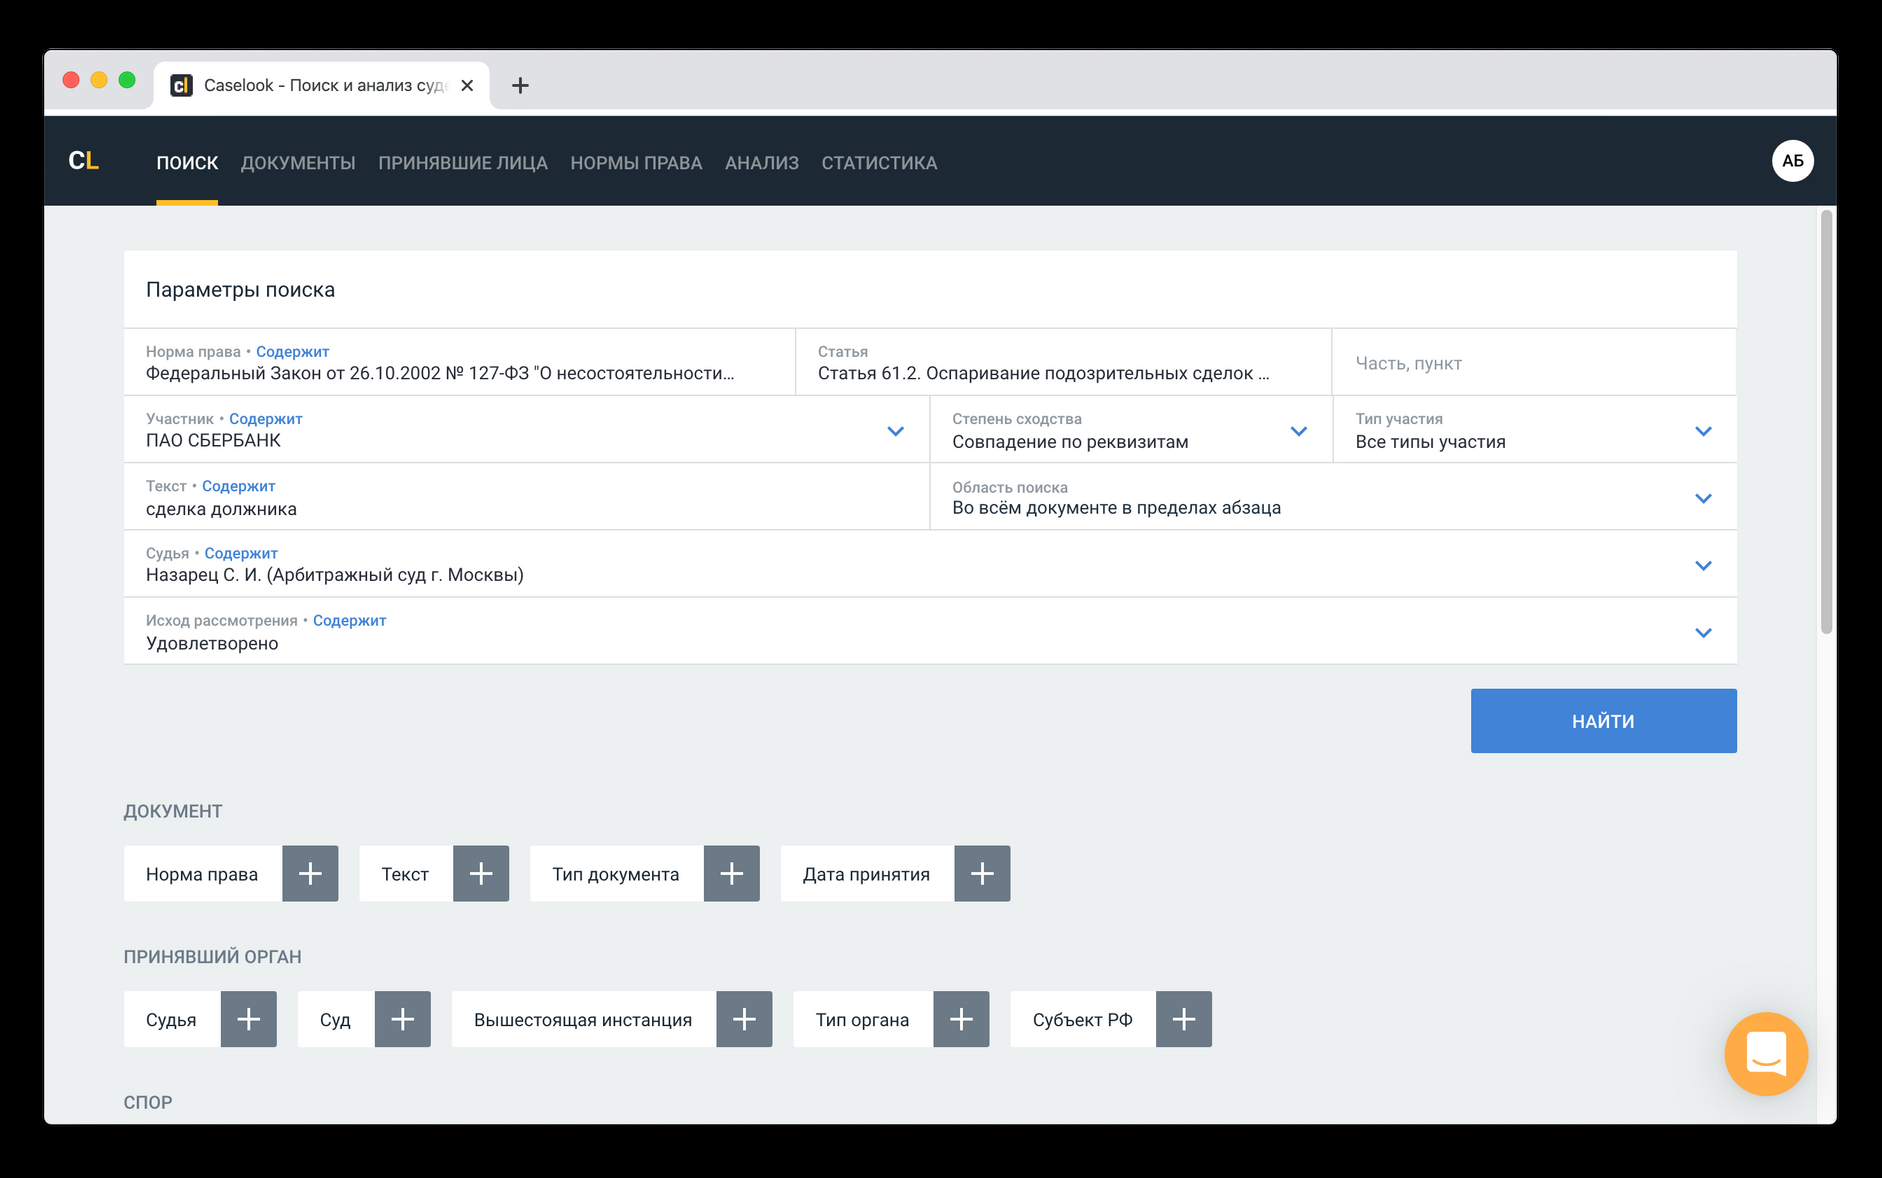Click the page vertical scrollbar
This screenshot has width=1882, height=1178.
(x=1826, y=421)
